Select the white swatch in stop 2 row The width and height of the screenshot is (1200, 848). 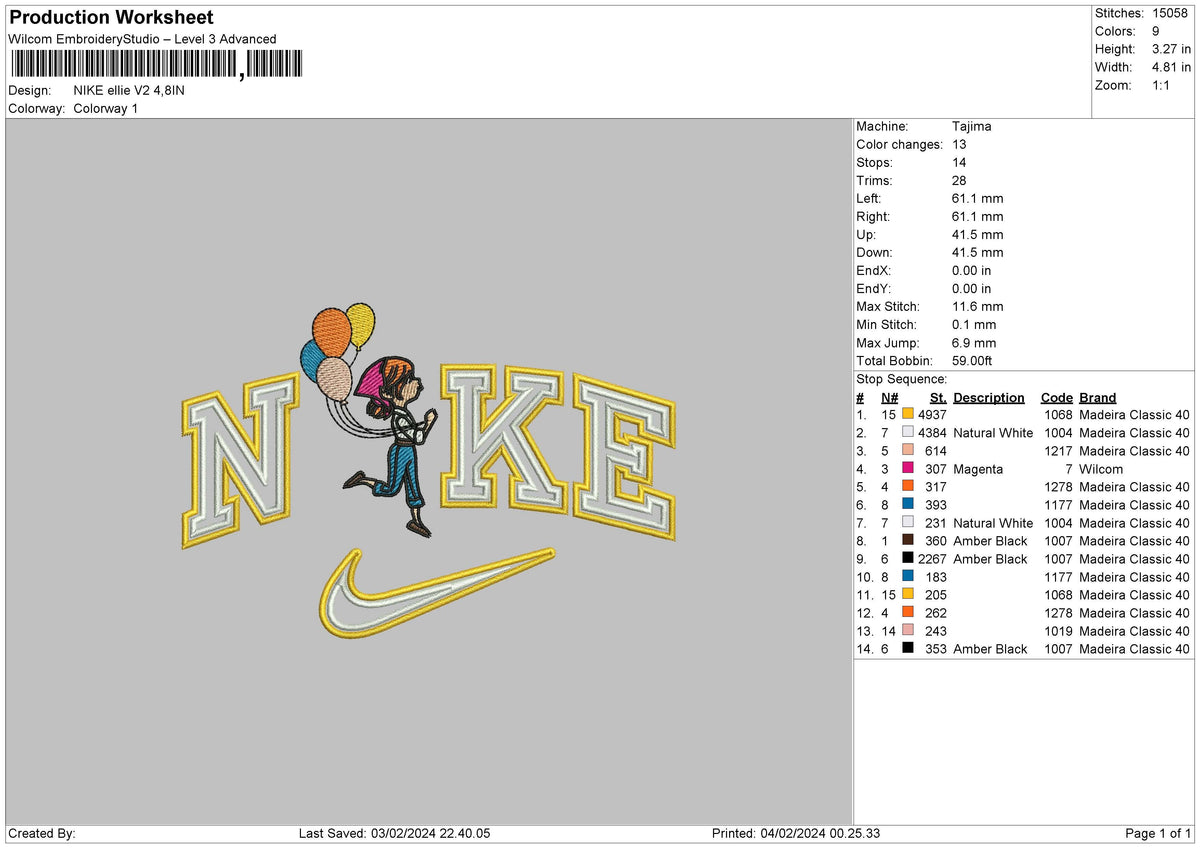pos(907,433)
